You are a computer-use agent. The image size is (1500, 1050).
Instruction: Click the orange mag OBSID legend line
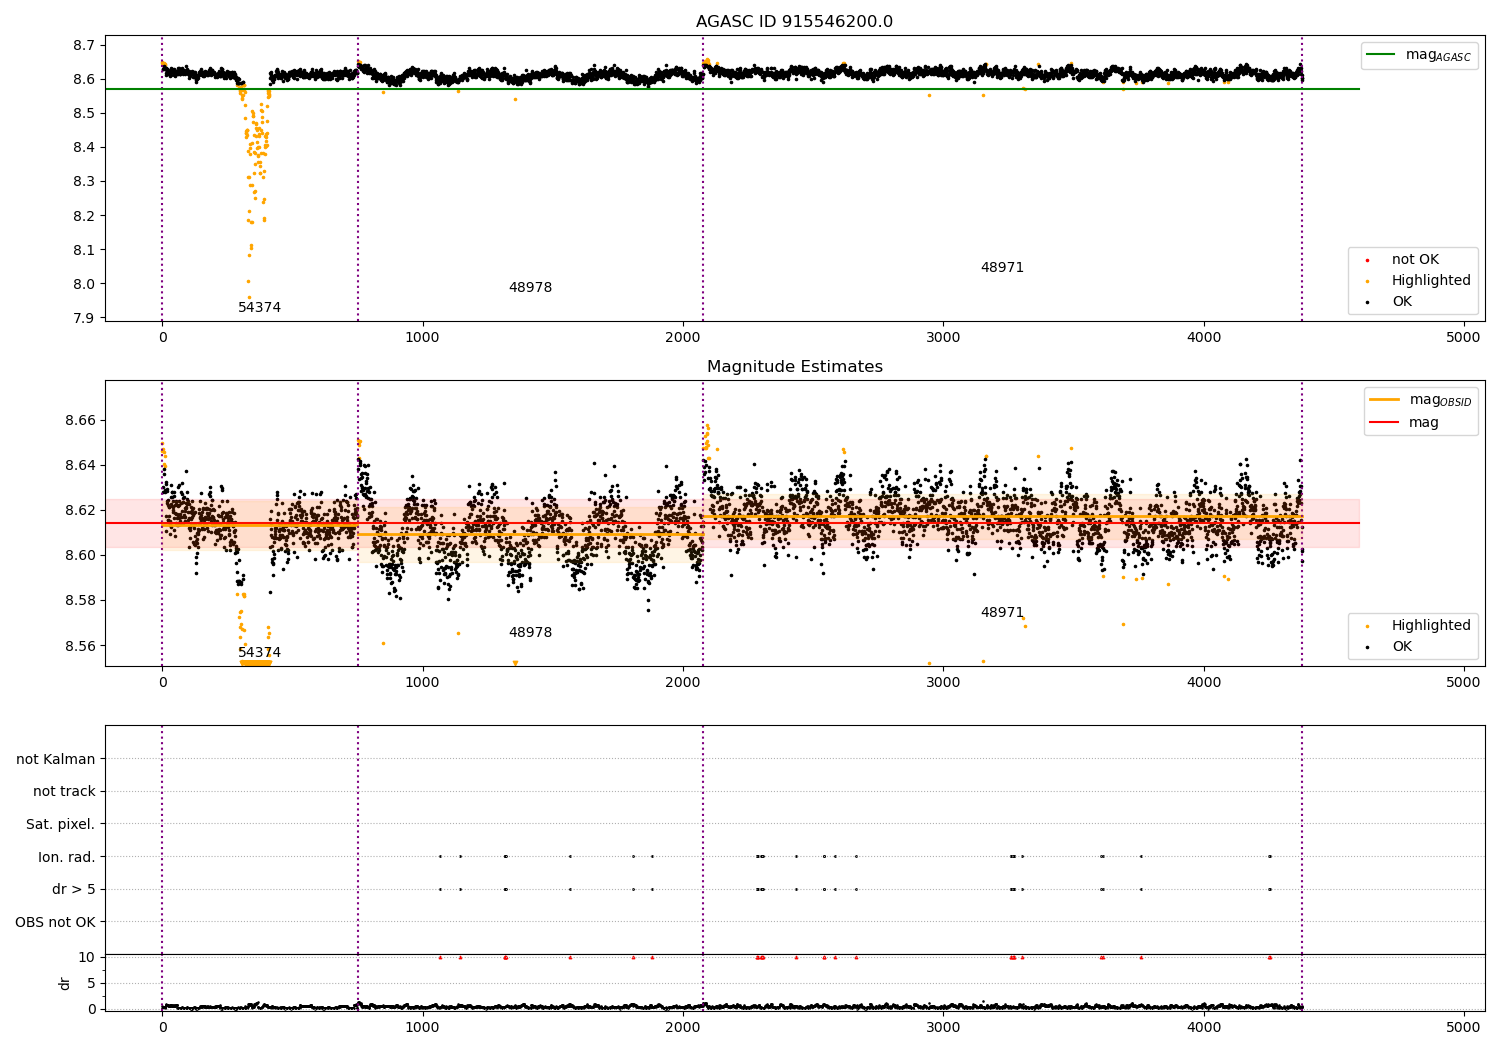pos(1385,399)
